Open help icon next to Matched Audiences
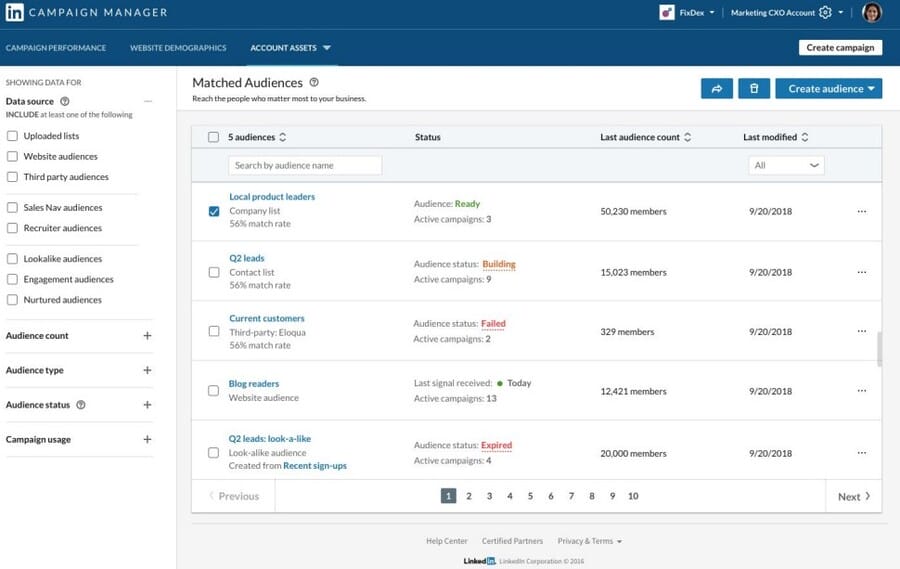This screenshot has height=569, width=900. click(x=314, y=83)
